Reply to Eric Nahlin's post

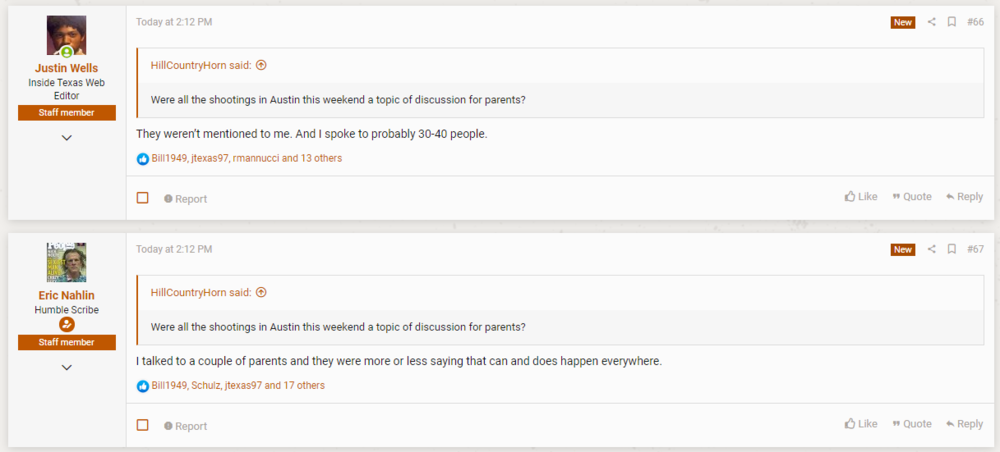(964, 424)
